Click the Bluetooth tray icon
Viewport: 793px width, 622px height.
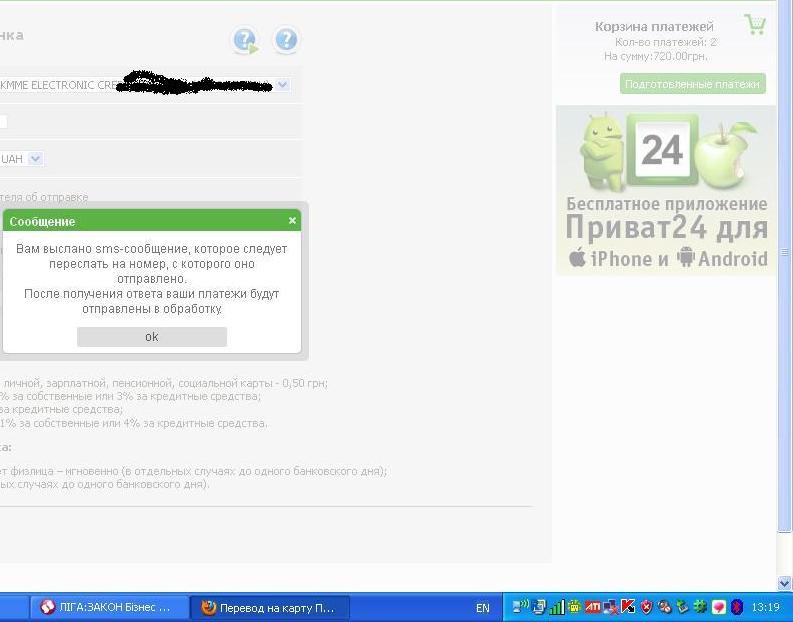click(x=737, y=607)
